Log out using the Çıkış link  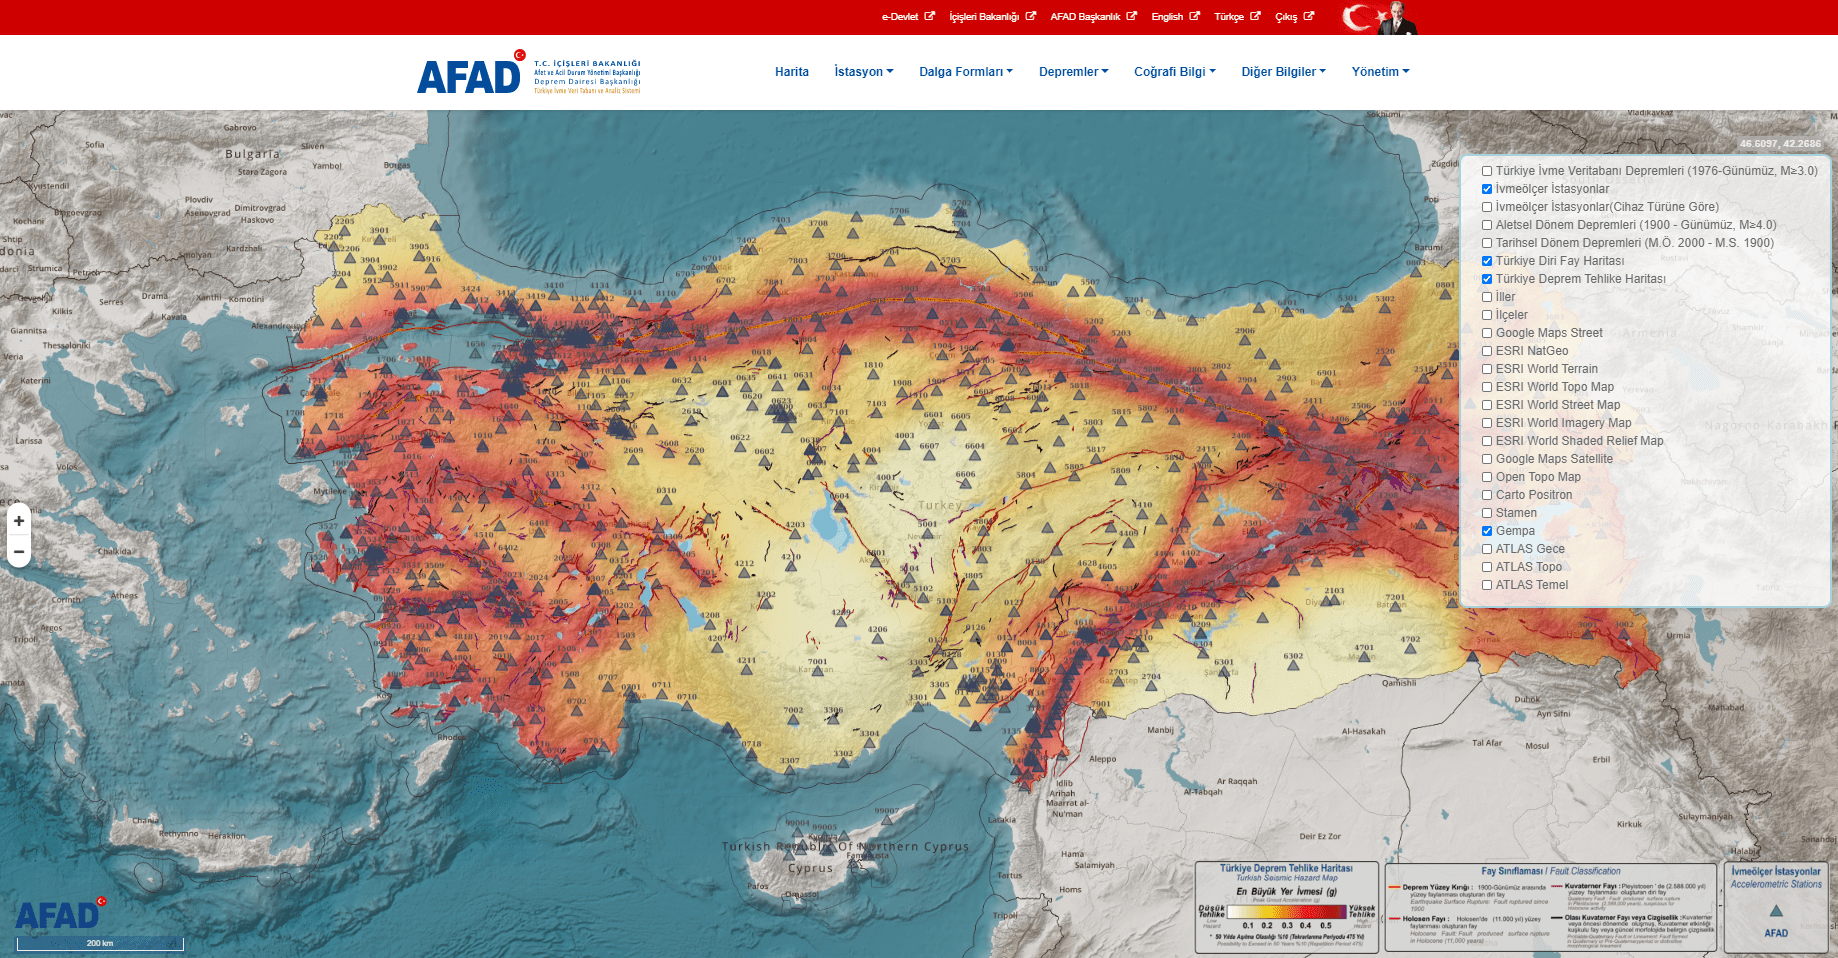[1286, 17]
